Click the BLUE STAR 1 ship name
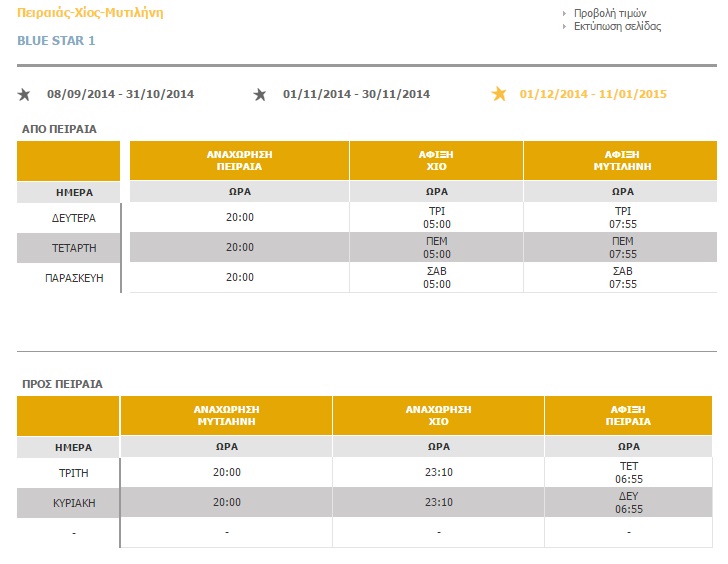The width and height of the screenshot is (728, 564). coord(57,41)
